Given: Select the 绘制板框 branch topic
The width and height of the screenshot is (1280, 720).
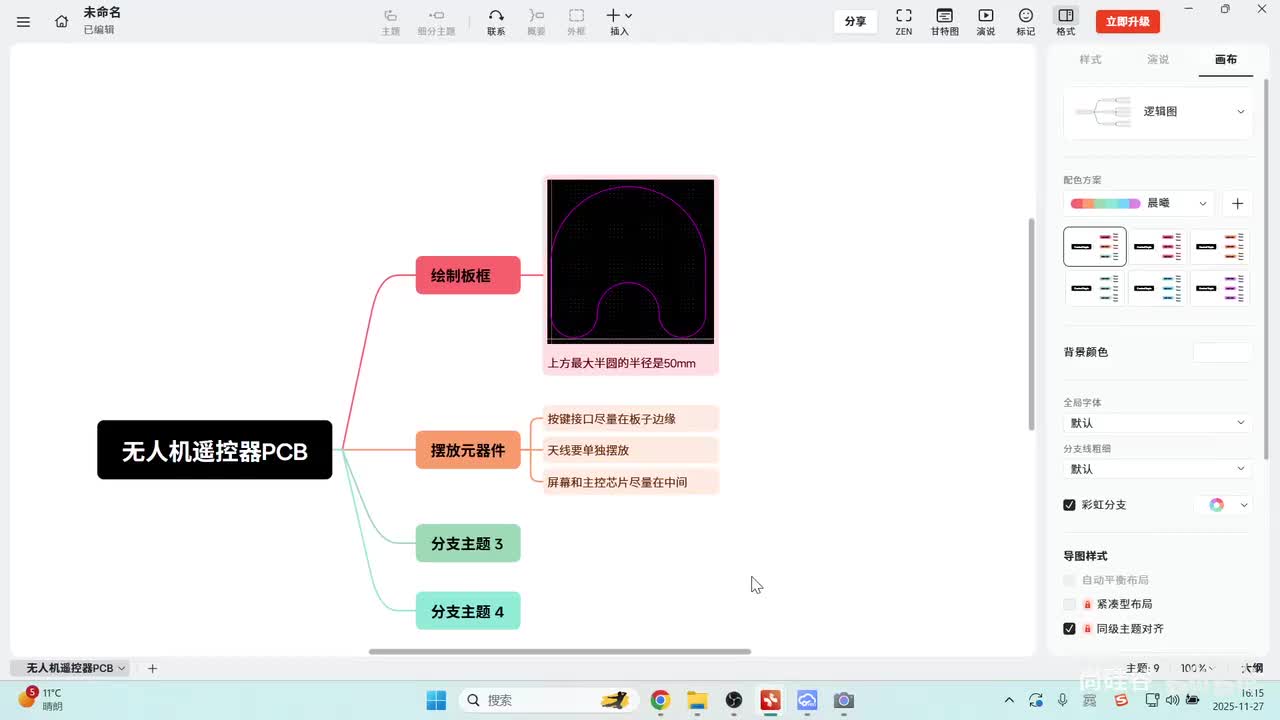Looking at the screenshot, I should [468, 275].
